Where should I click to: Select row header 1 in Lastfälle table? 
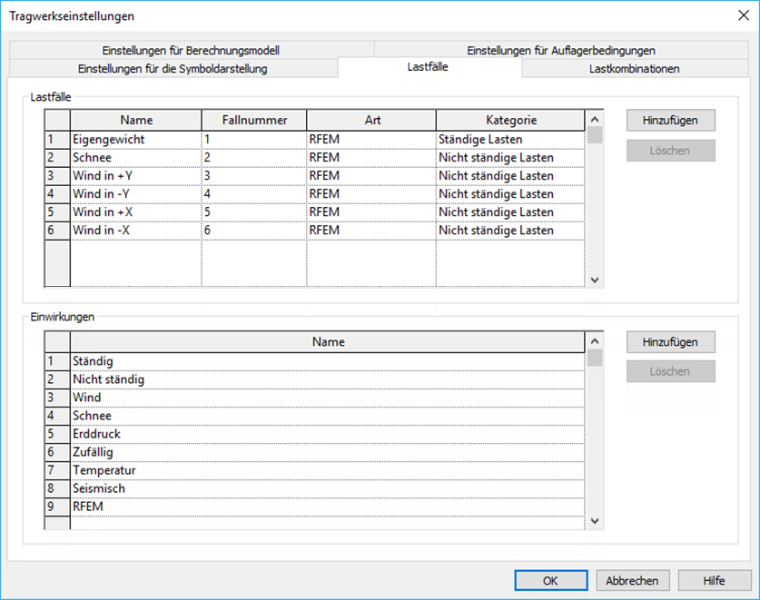(x=57, y=140)
